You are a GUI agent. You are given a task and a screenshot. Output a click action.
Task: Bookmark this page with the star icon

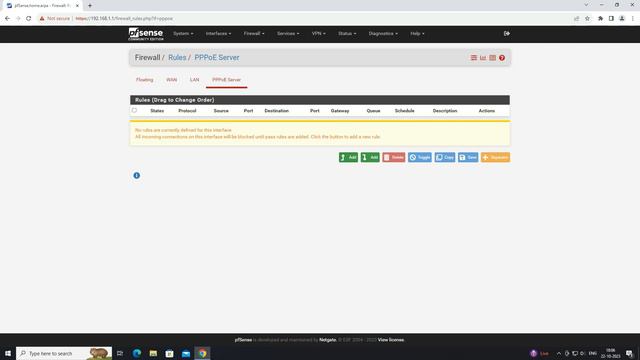click(587, 18)
